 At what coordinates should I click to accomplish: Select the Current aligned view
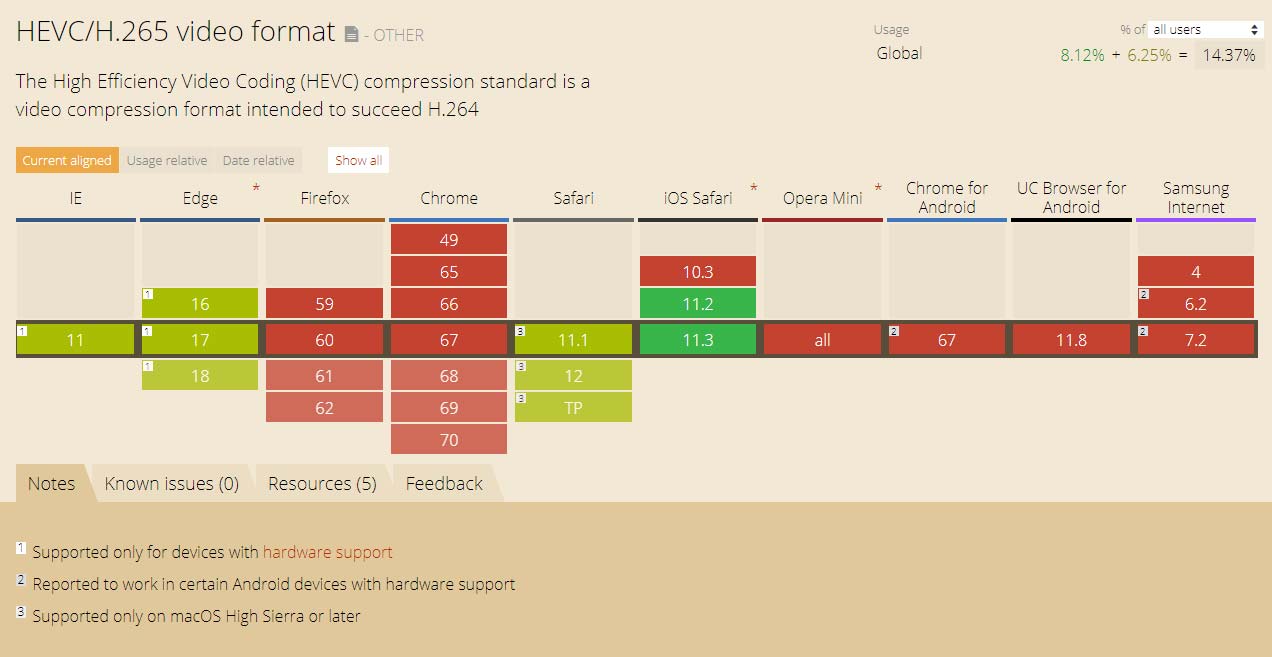point(67,160)
